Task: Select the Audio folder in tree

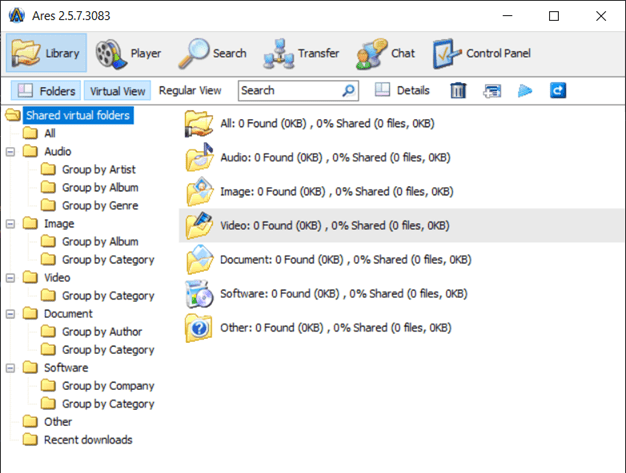Action: [x=57, y=151]
